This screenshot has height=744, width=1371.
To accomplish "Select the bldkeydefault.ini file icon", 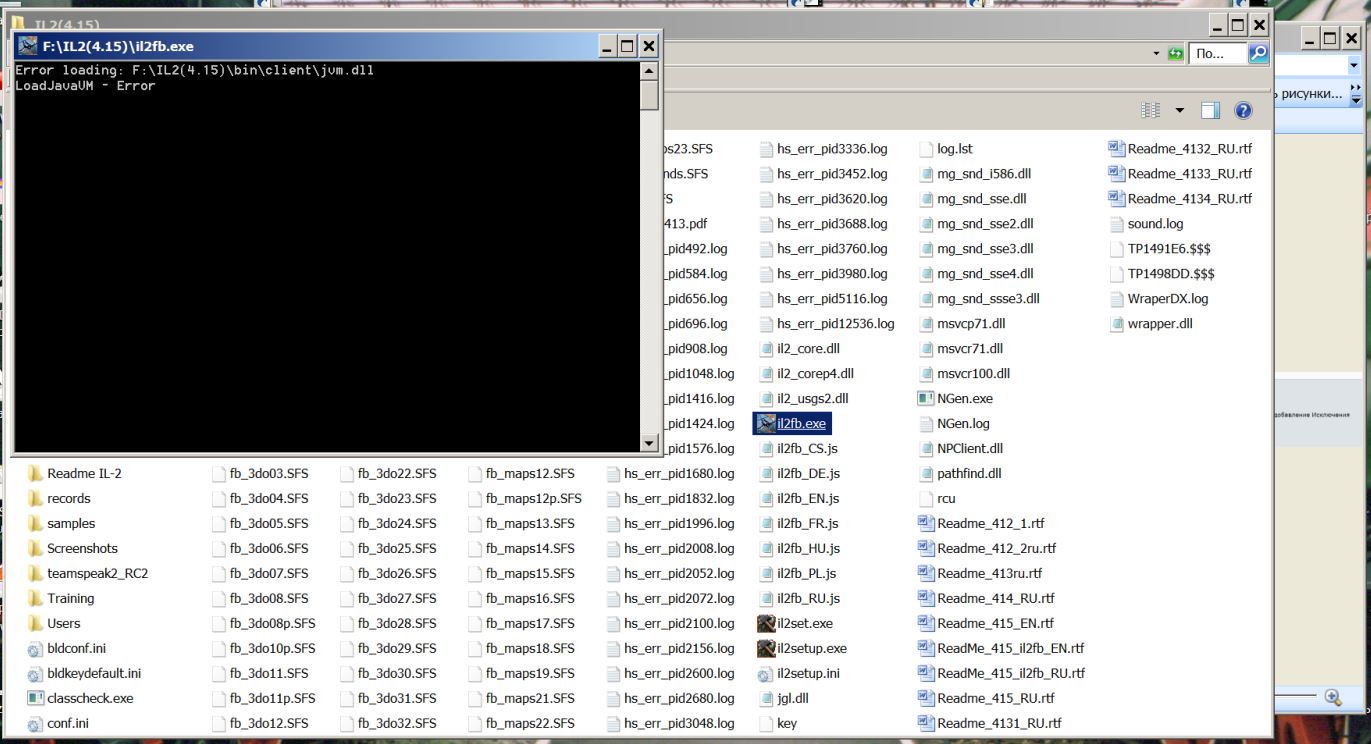I will click(x=36, y=674).
